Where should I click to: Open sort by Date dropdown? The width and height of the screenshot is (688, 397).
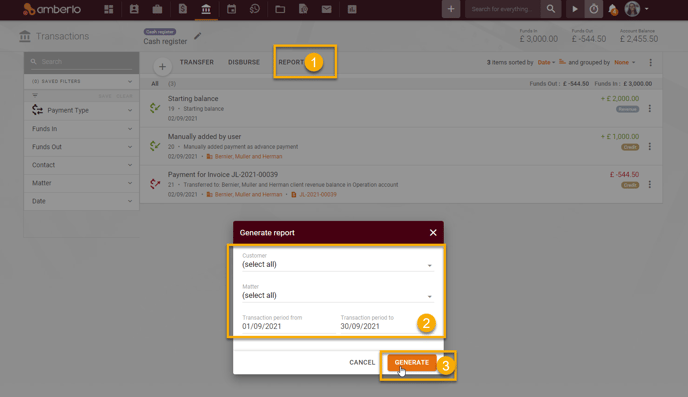(x=546, y=62)
